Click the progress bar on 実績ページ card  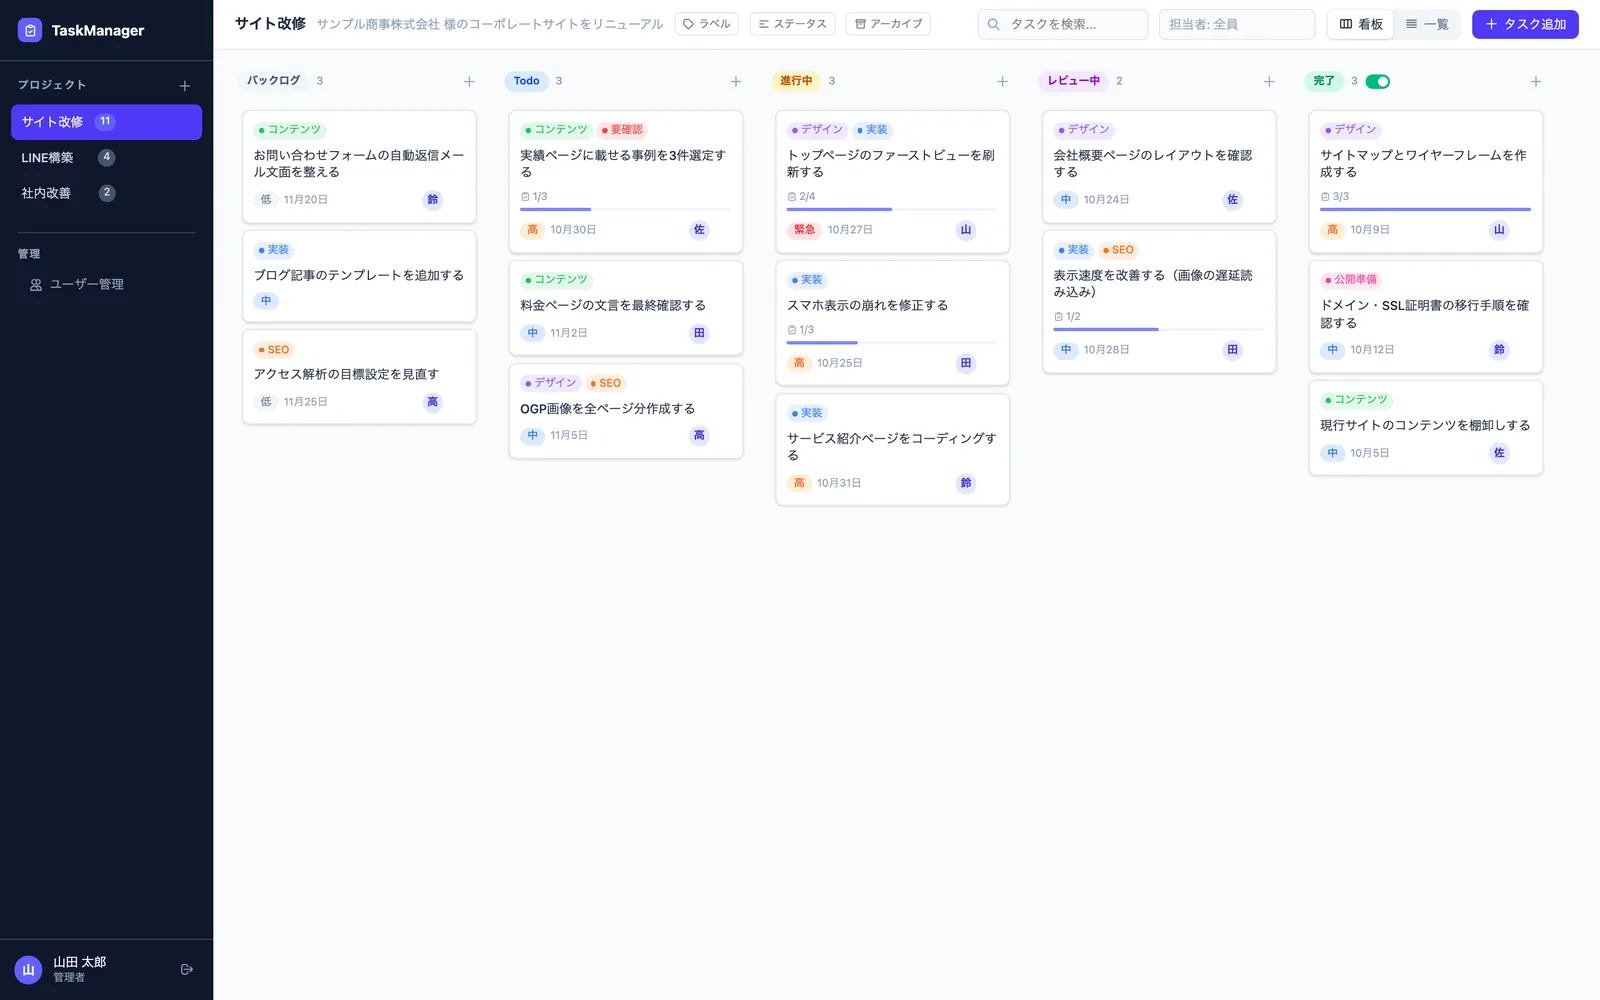click(626, 209)
